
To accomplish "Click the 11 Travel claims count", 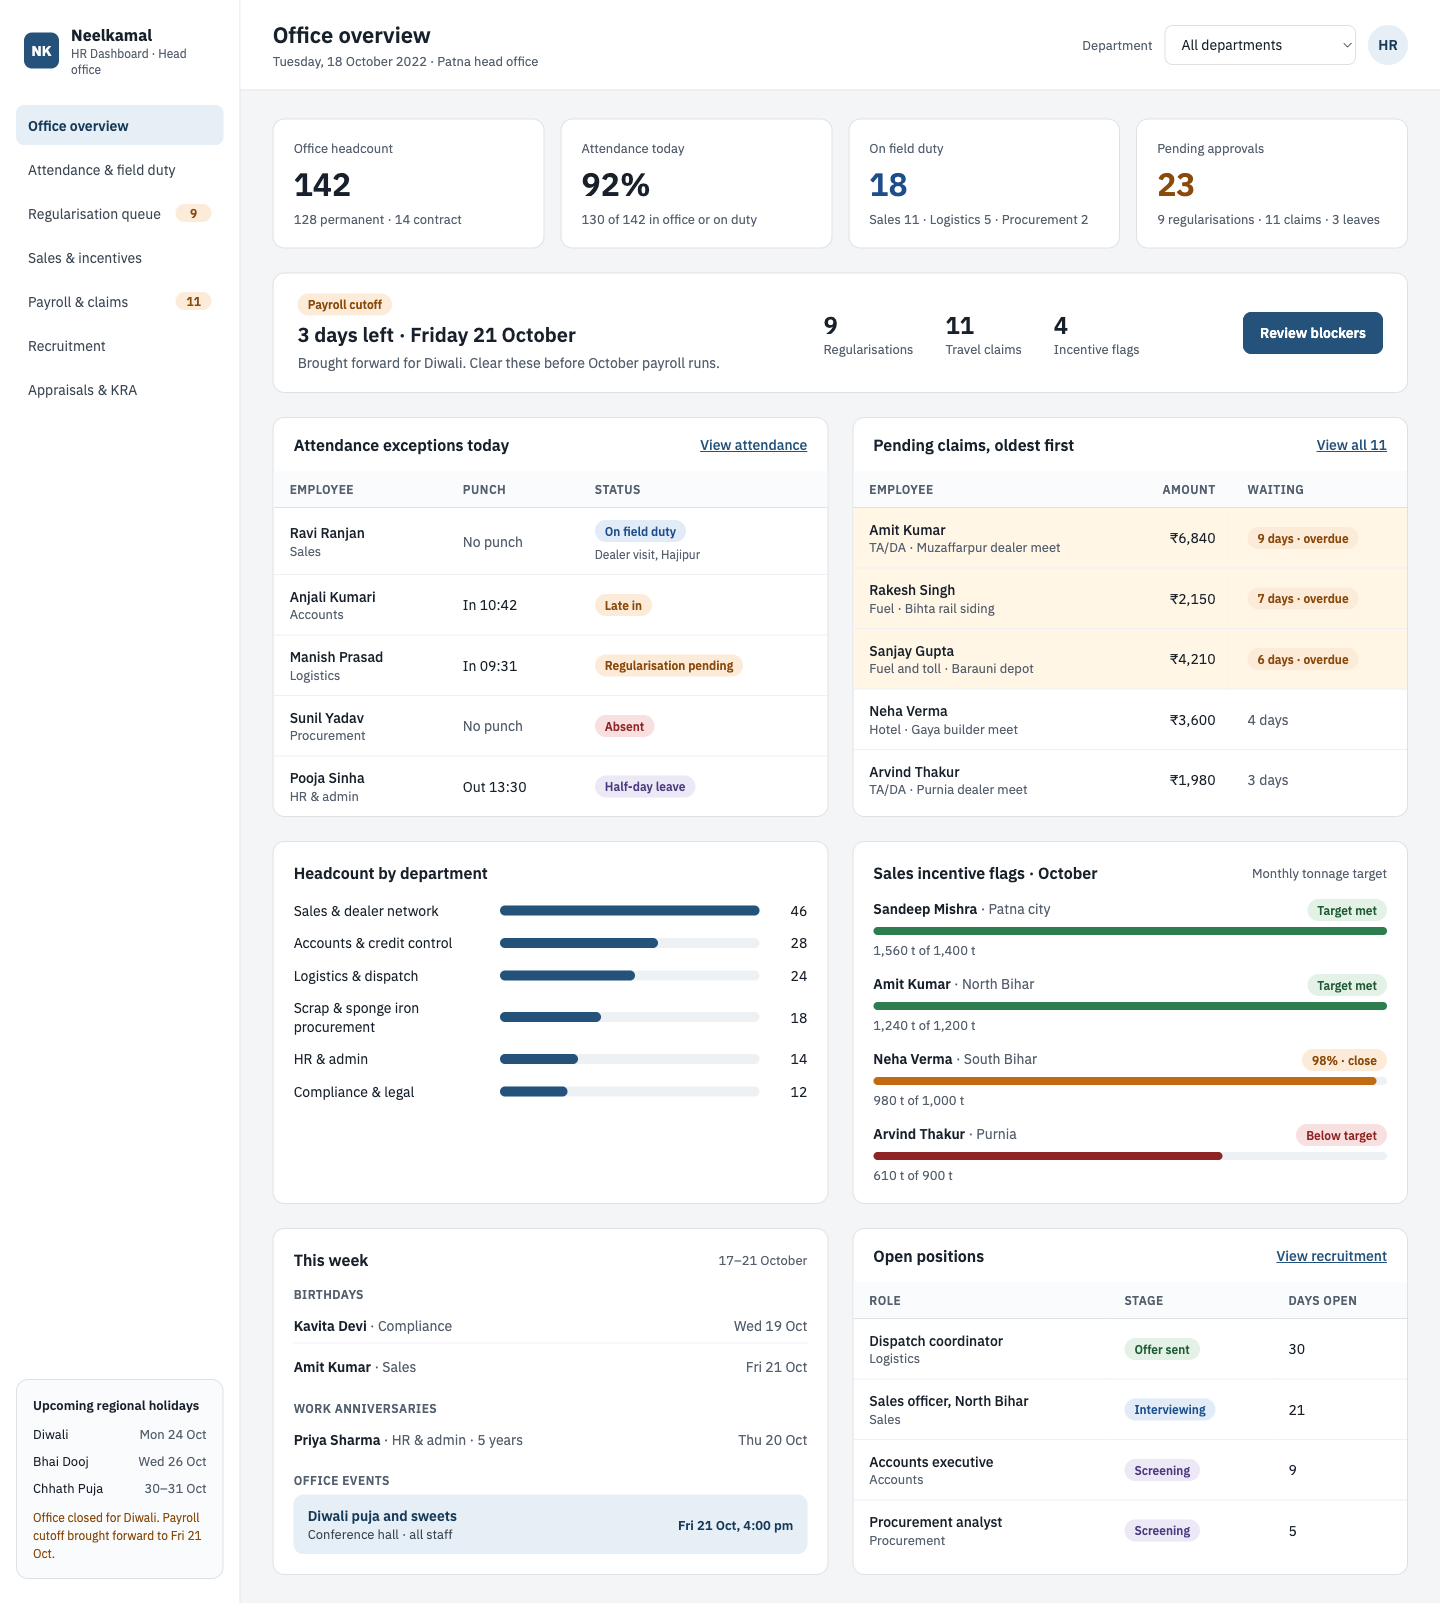I will click(x=983, y=335).
